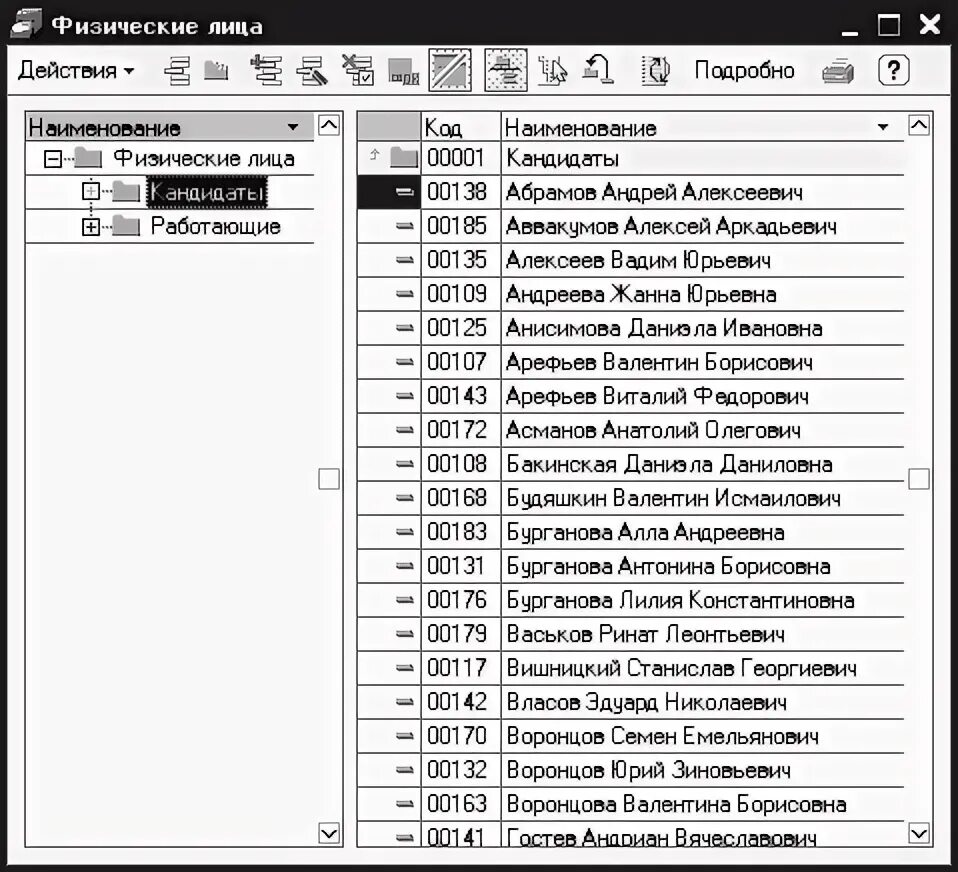This screenshot has height=872, width=958.
Task: Click the list scrollbar down arrow
Action: [919, 833]
